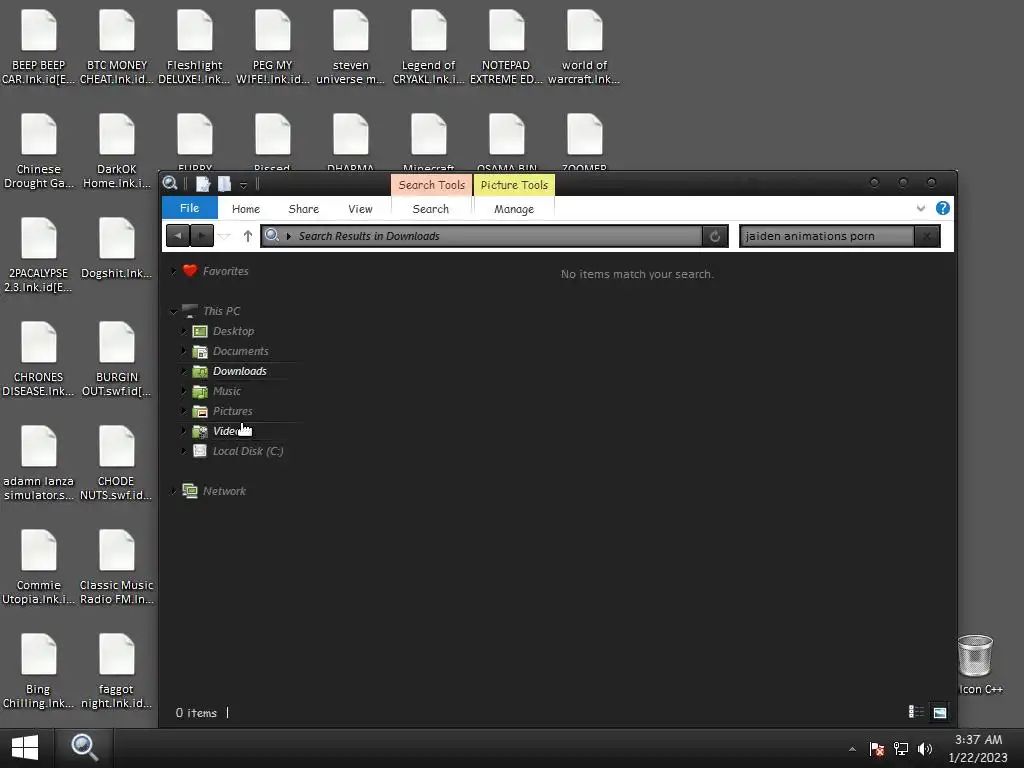Image resolution: width=1024 pixels, height=768 pixels.
Task: Click the Back navigation arrow button
Action: [178, 236]
